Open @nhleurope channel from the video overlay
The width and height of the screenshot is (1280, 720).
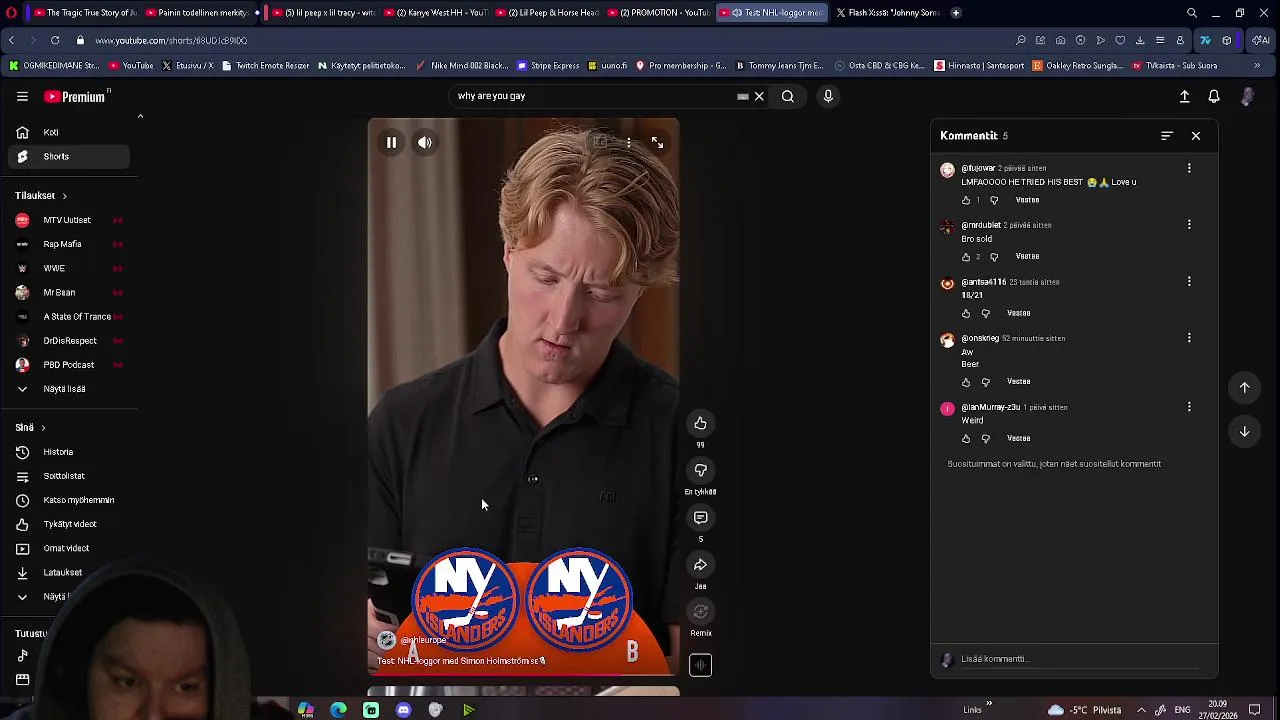[x=423, y=640]
